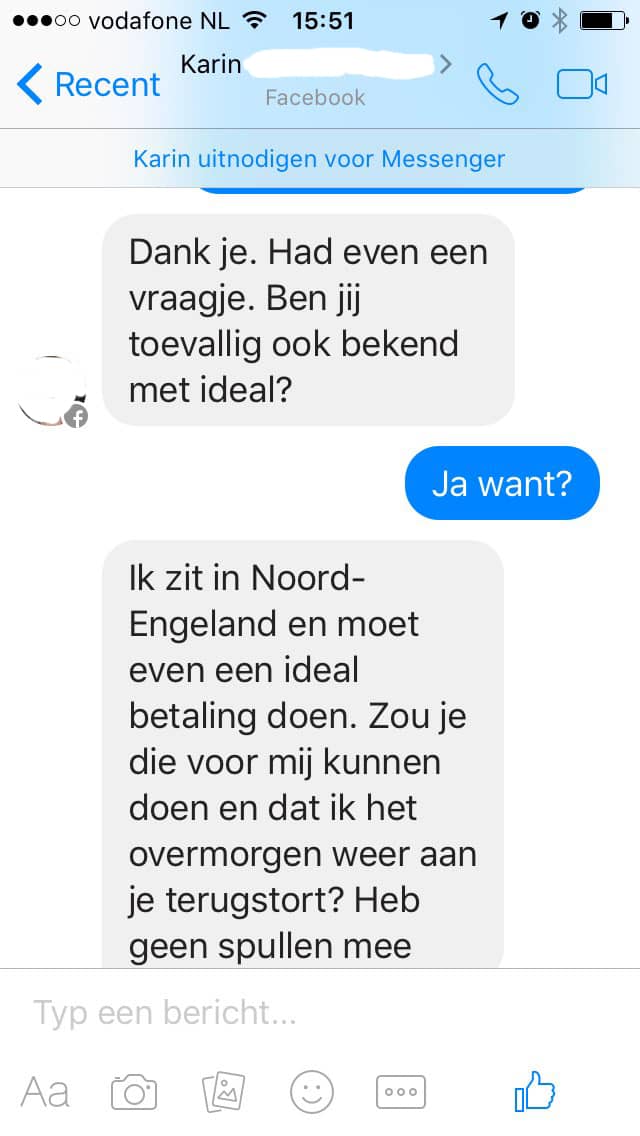Tap Karin uitnodigen voor Messenger link

(320, 159)
